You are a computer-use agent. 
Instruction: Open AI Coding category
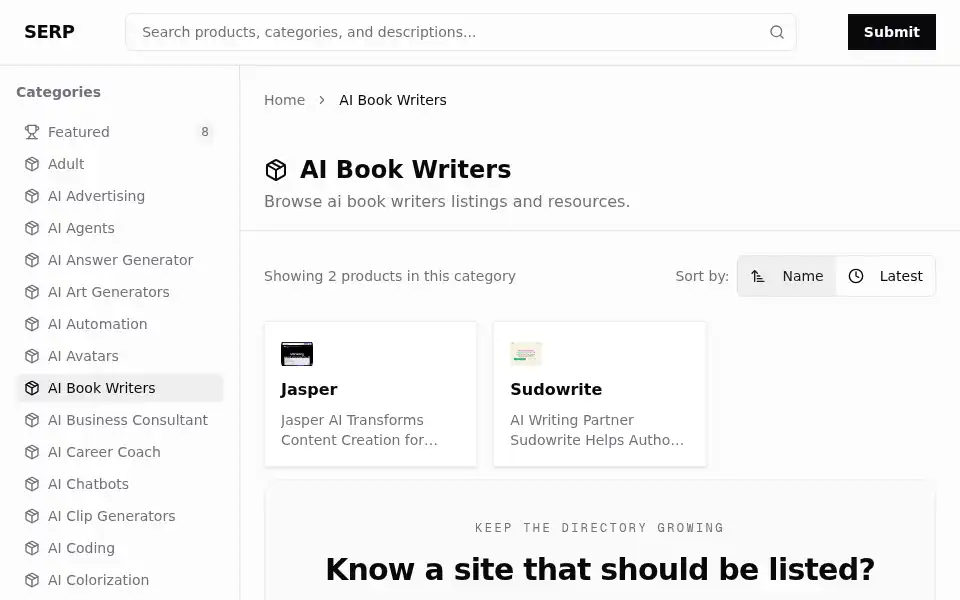tap(120, 548)
